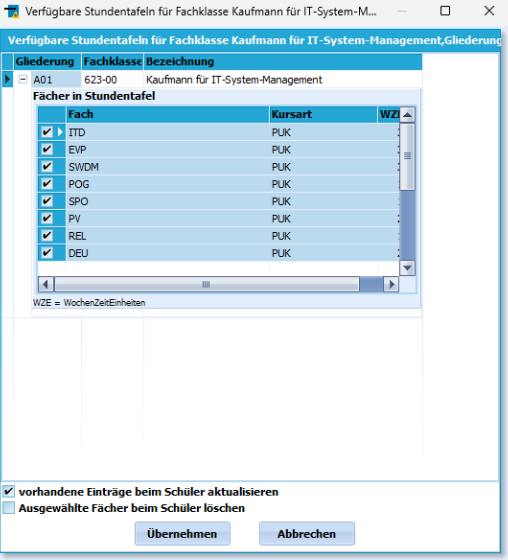Image resolution: width=508 pixels, height=560 pixels.
Task: Click the left arrow of the horizontal scrollbar
Action: [46, 284]
